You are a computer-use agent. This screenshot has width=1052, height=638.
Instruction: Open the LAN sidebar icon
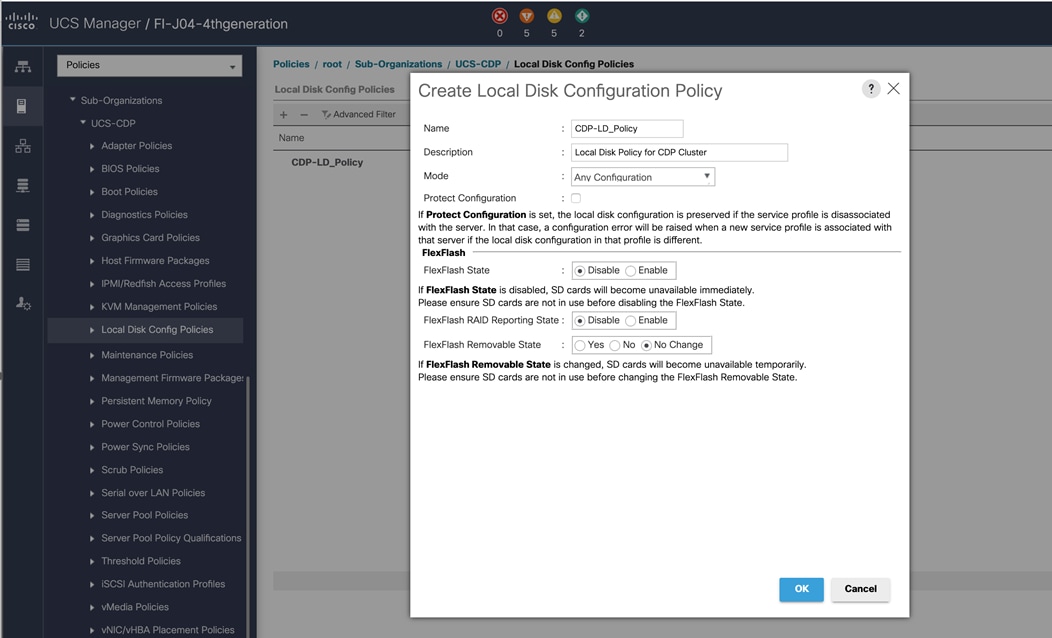tap(23, 146)
